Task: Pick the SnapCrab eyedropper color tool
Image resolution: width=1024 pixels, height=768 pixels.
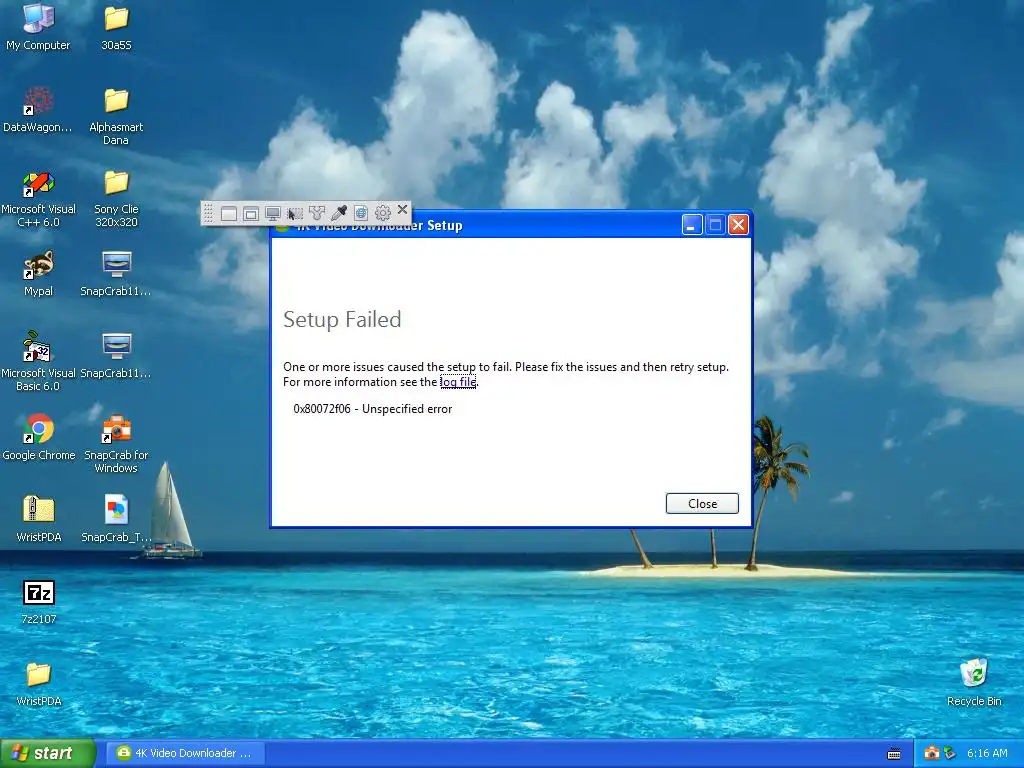Action: coord(339,214)
